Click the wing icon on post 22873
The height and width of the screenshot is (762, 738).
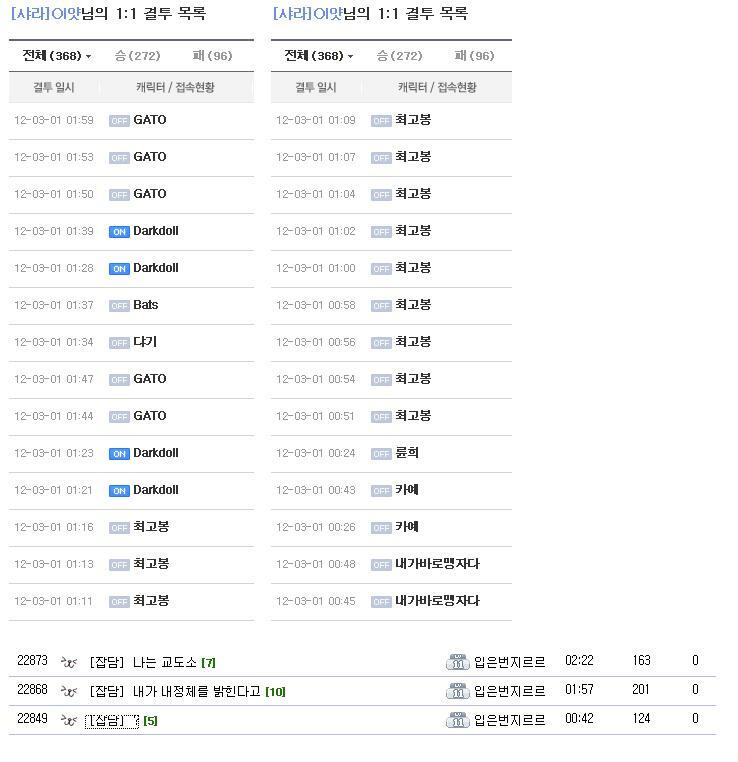coord(69,662)
